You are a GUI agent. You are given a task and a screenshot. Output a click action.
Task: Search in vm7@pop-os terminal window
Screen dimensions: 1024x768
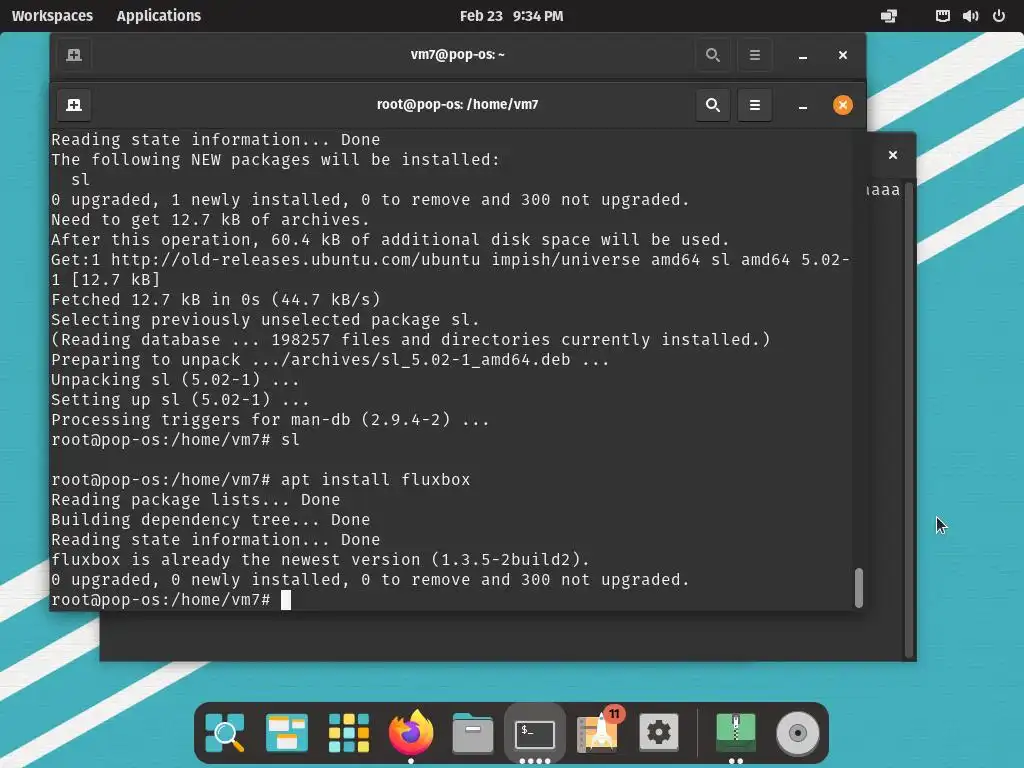(712, 55)
